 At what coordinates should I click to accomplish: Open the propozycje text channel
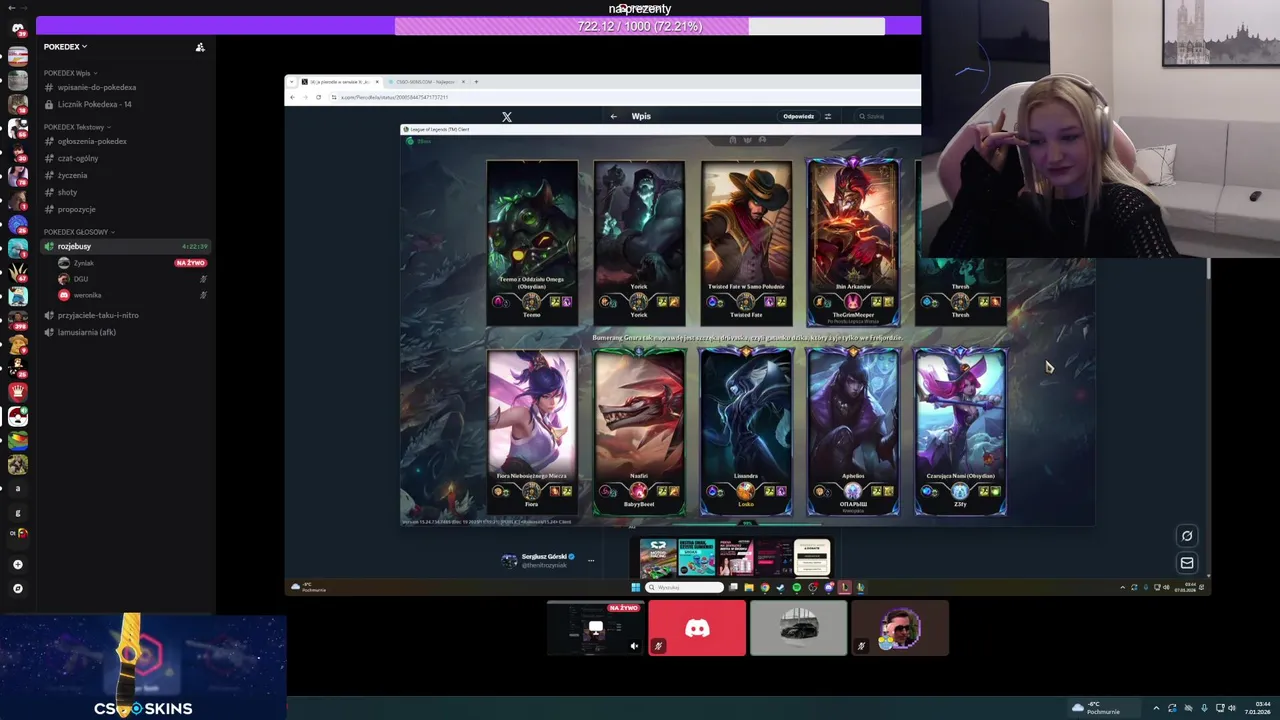point(76,210)
